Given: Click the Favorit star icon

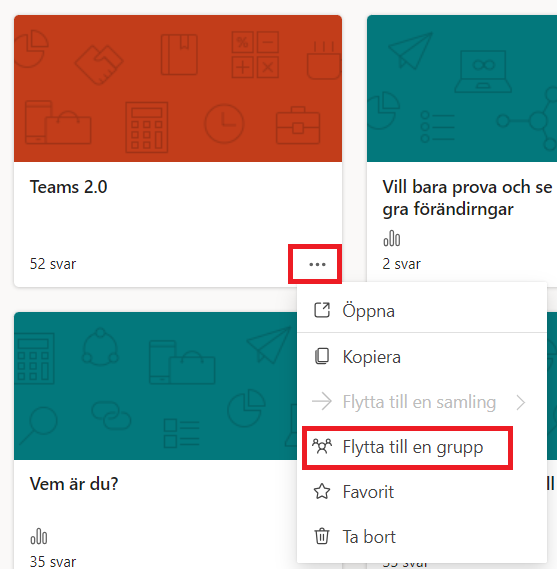Looking at the screenshot, I should click(x=322, y=492).
